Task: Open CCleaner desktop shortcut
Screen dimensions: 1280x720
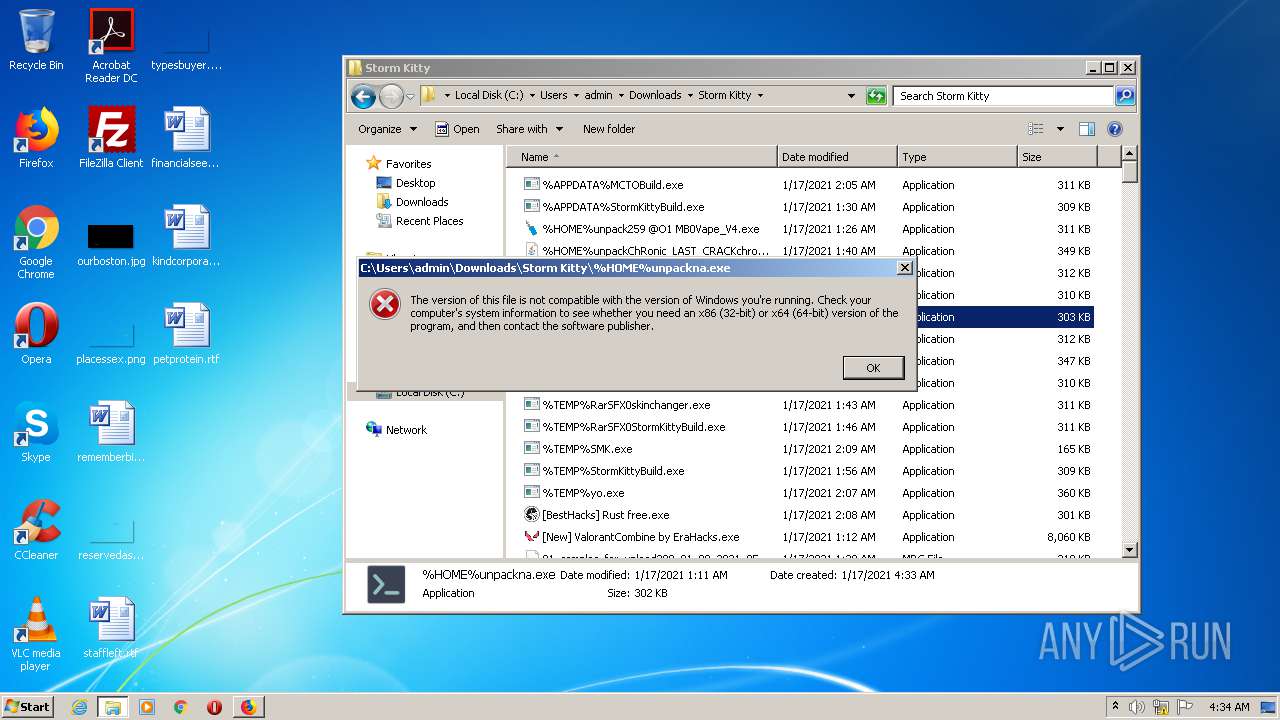Action: (36, 530)
